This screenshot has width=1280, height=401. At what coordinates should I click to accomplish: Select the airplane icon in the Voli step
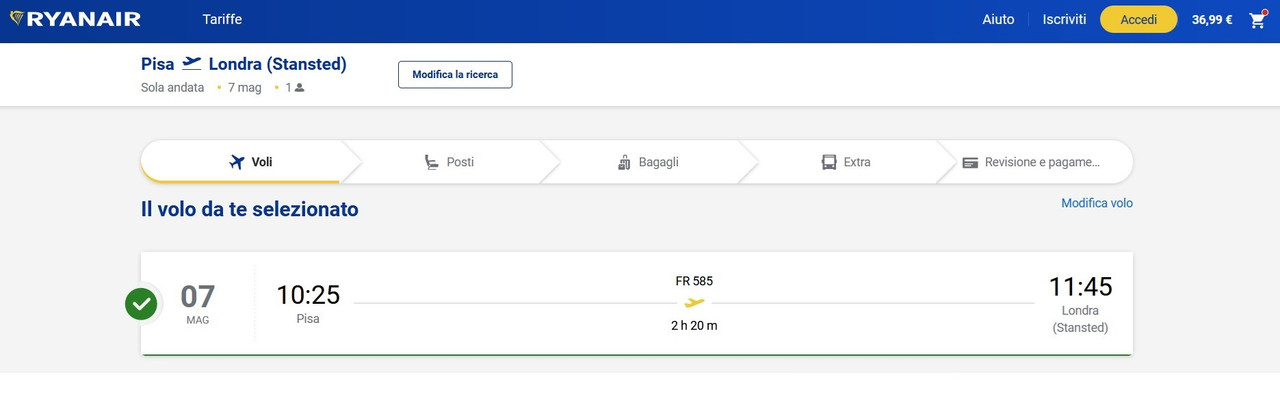pyautogui.click(x=237, y=162)
